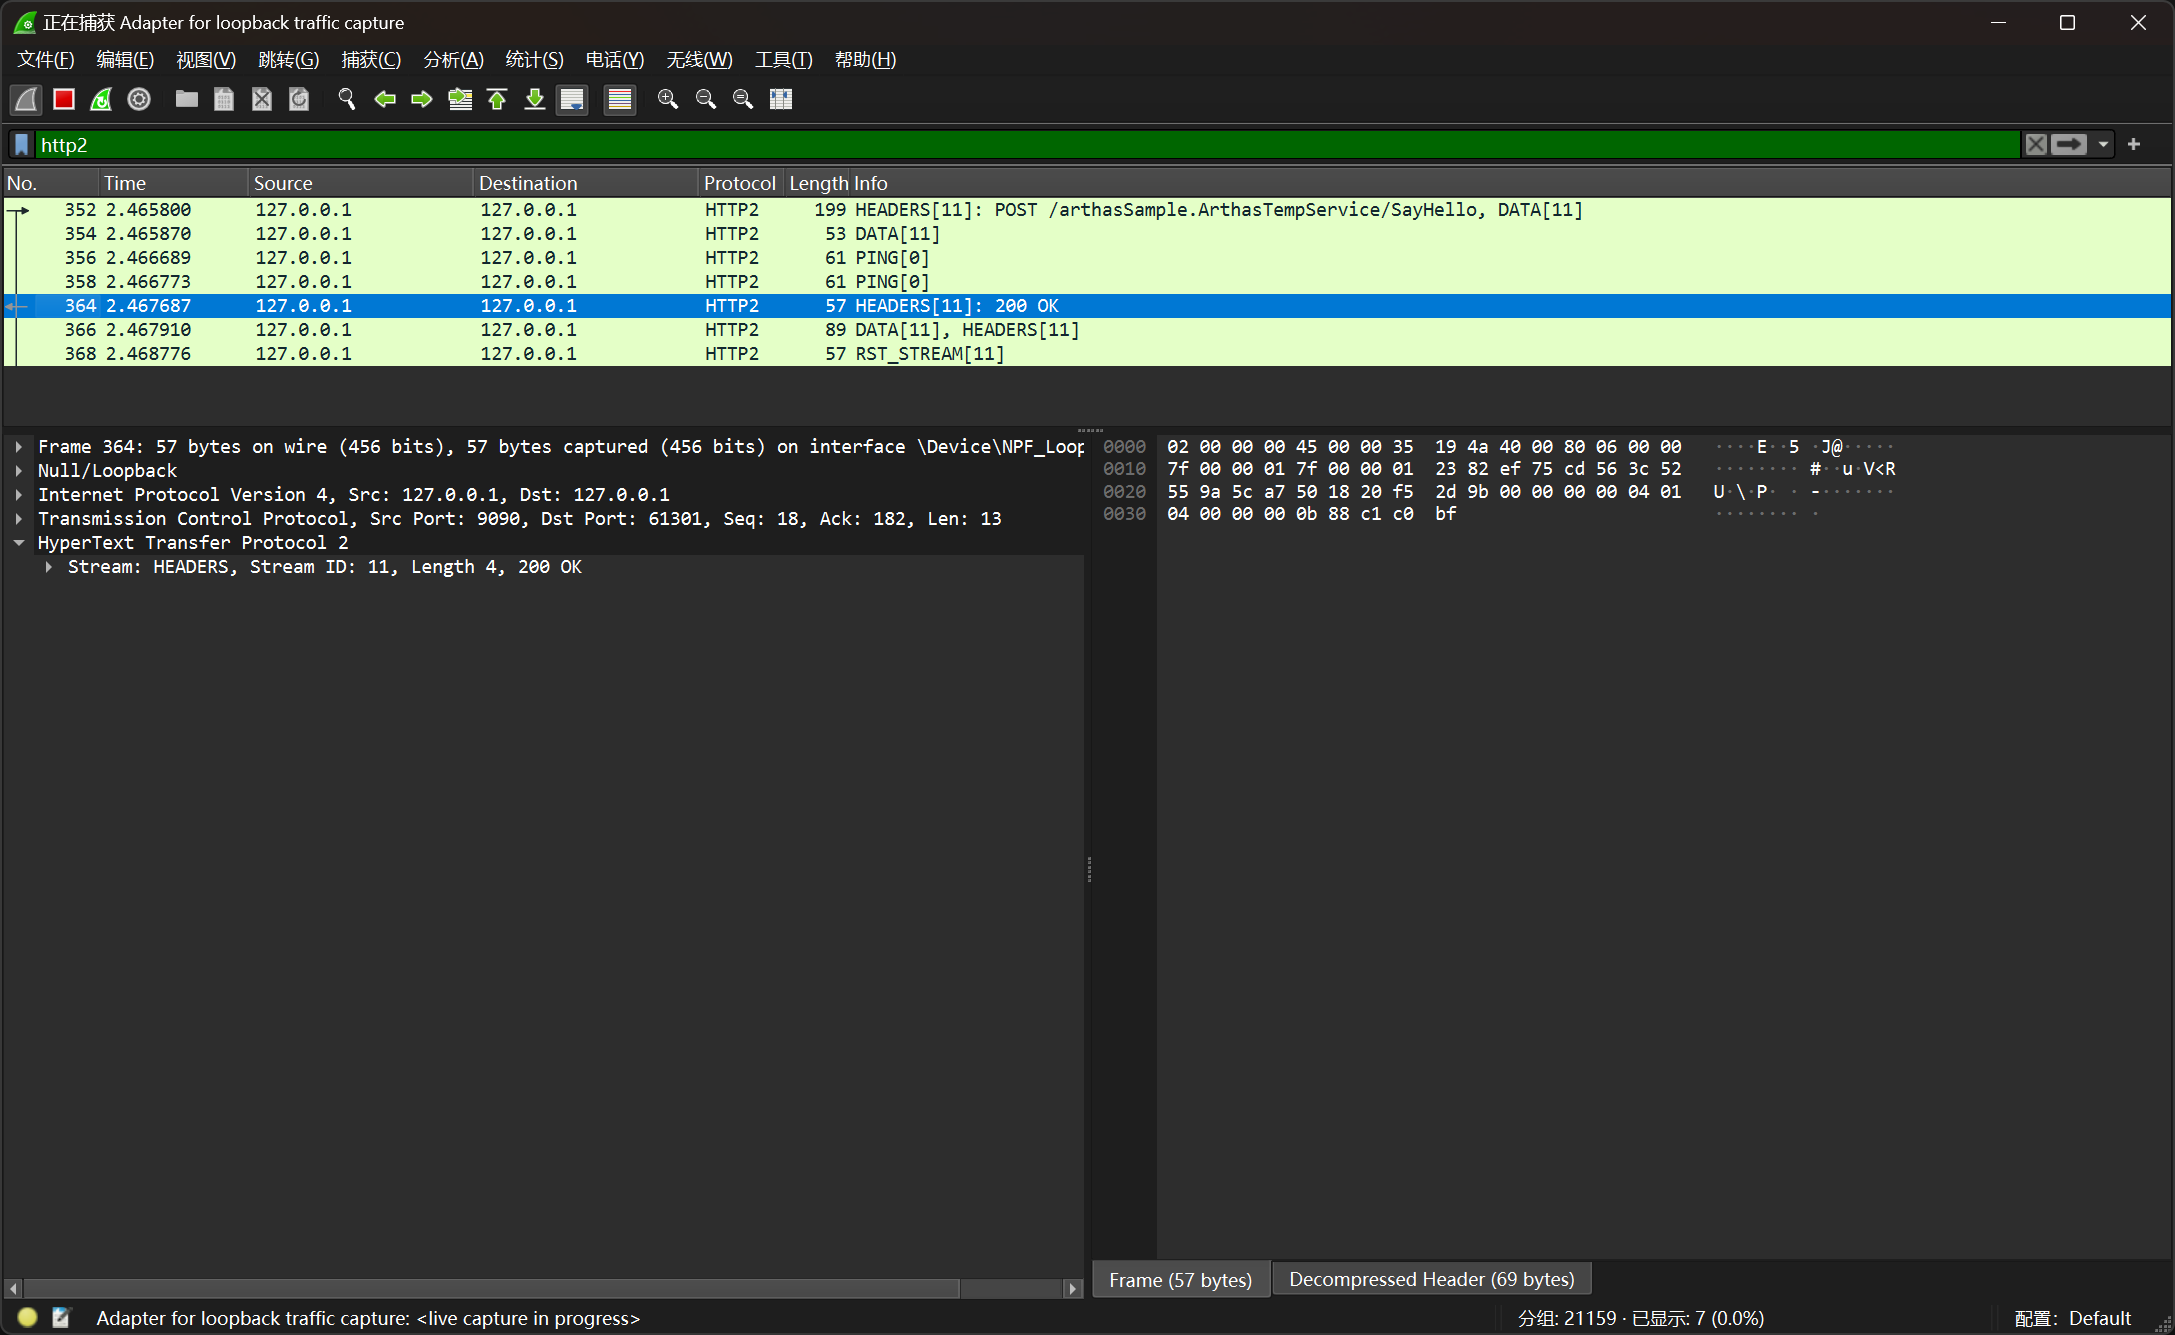Select packet 352 with POST SayHello

(1087, 210)
